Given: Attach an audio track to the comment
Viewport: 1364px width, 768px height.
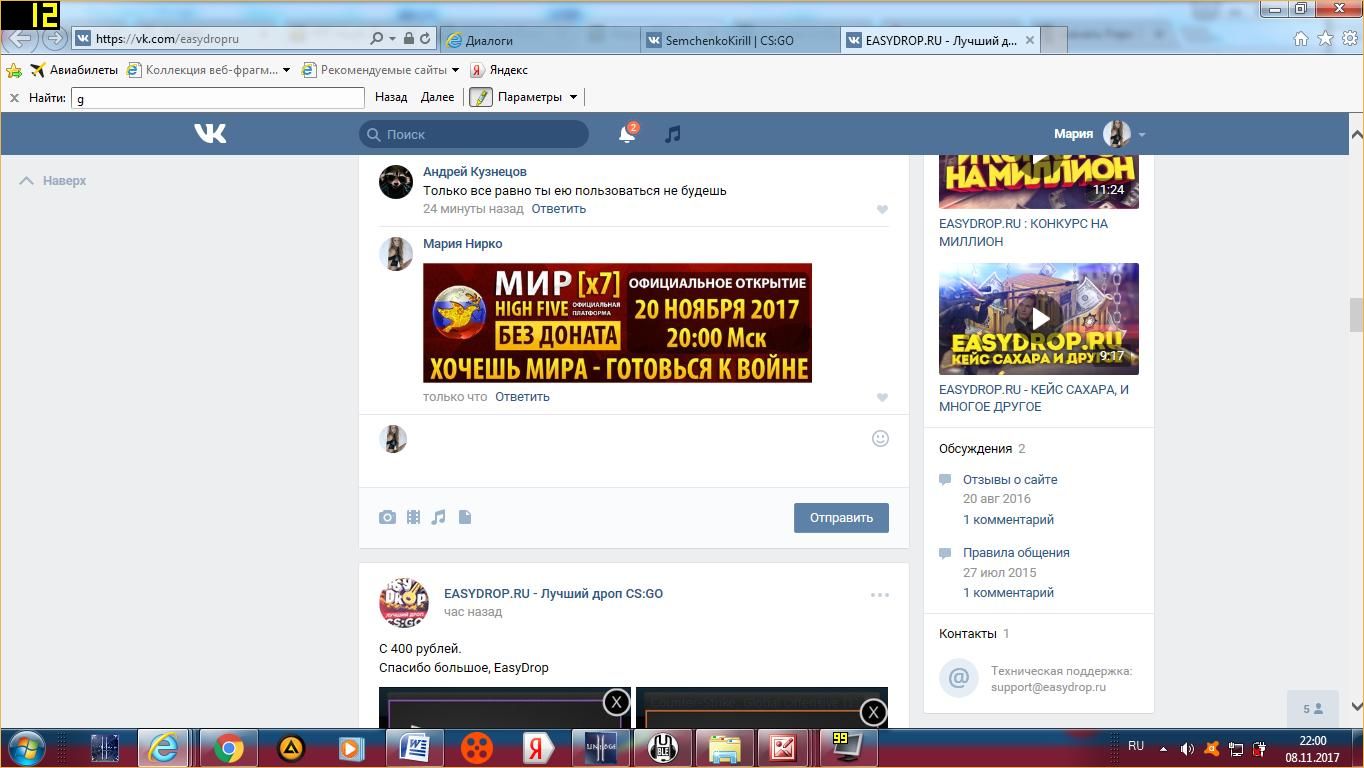Looking at the screenshot, I should tap(438, 517).
